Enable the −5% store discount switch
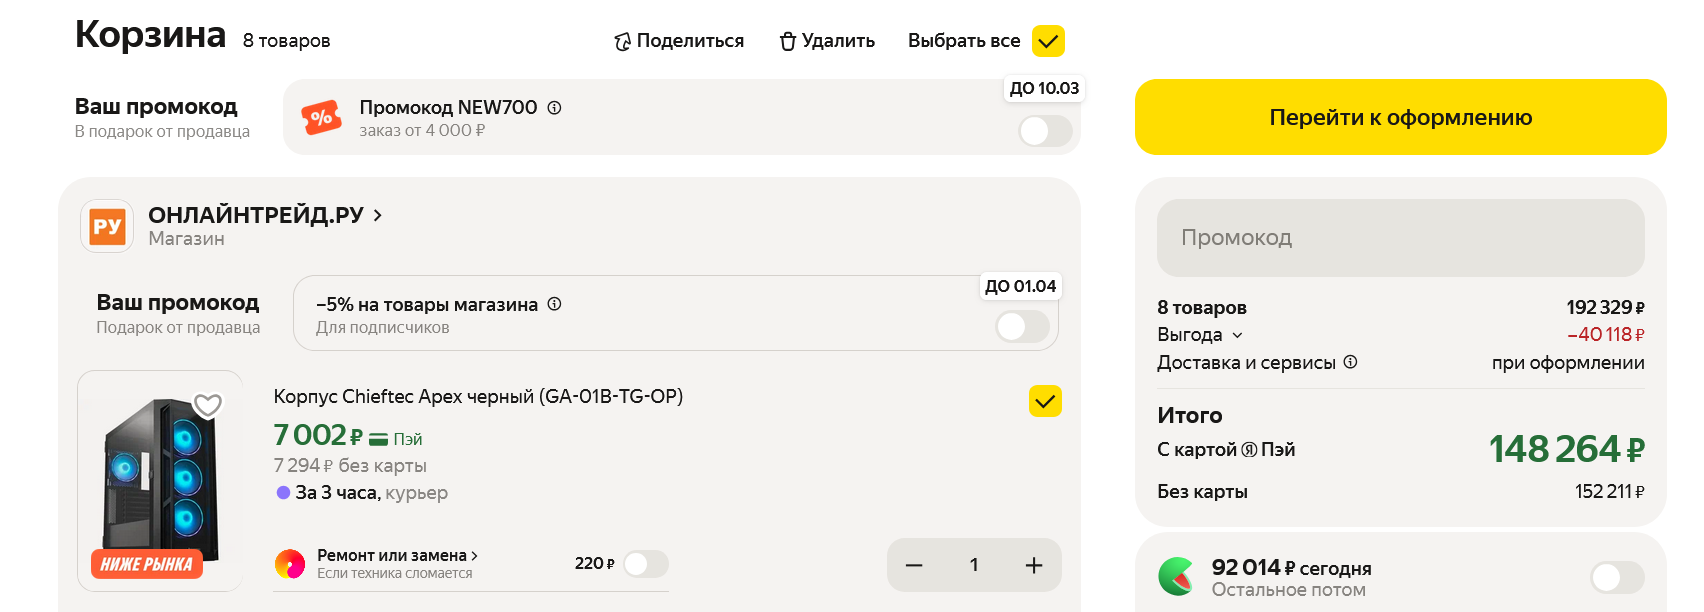 tap(1022, 326)
